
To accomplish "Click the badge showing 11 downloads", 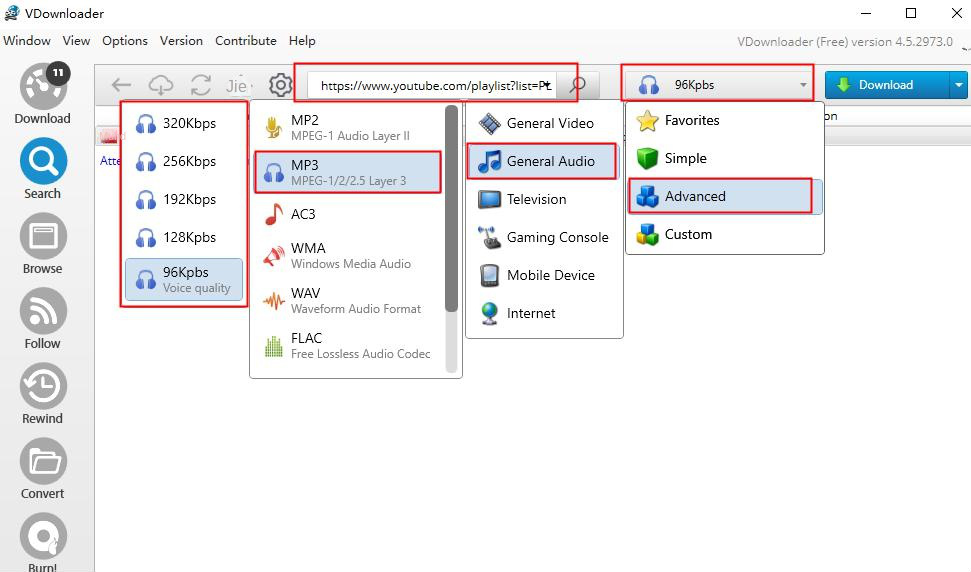I will pyautogui.click(x=58, y=73).
